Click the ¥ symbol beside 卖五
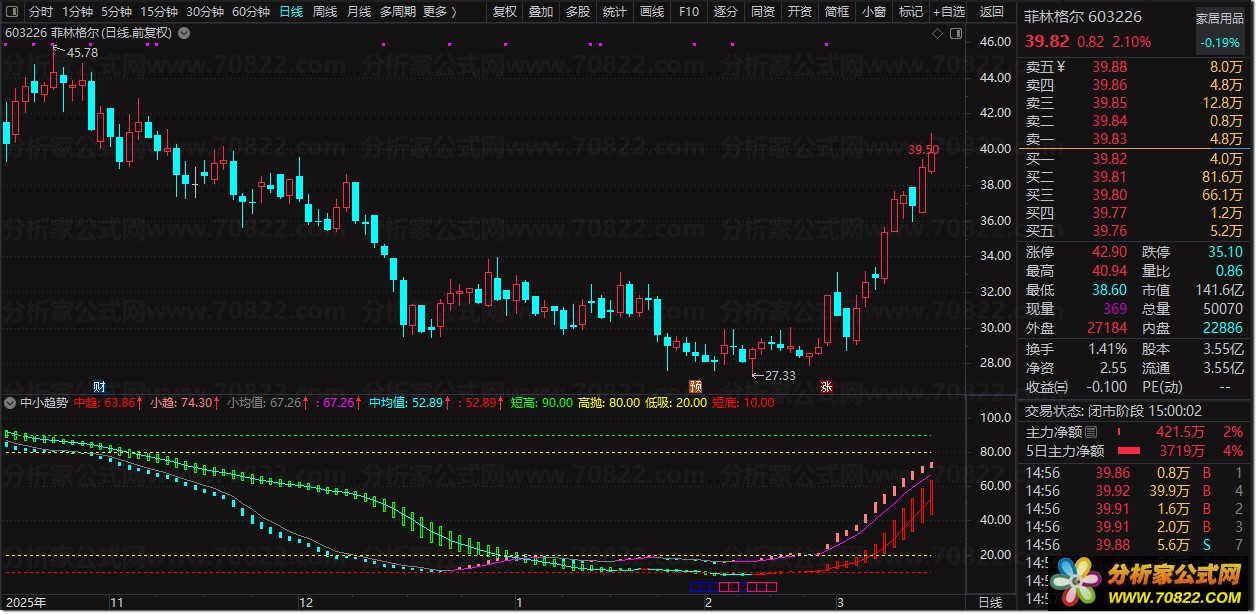 (x=1062, y=67)
